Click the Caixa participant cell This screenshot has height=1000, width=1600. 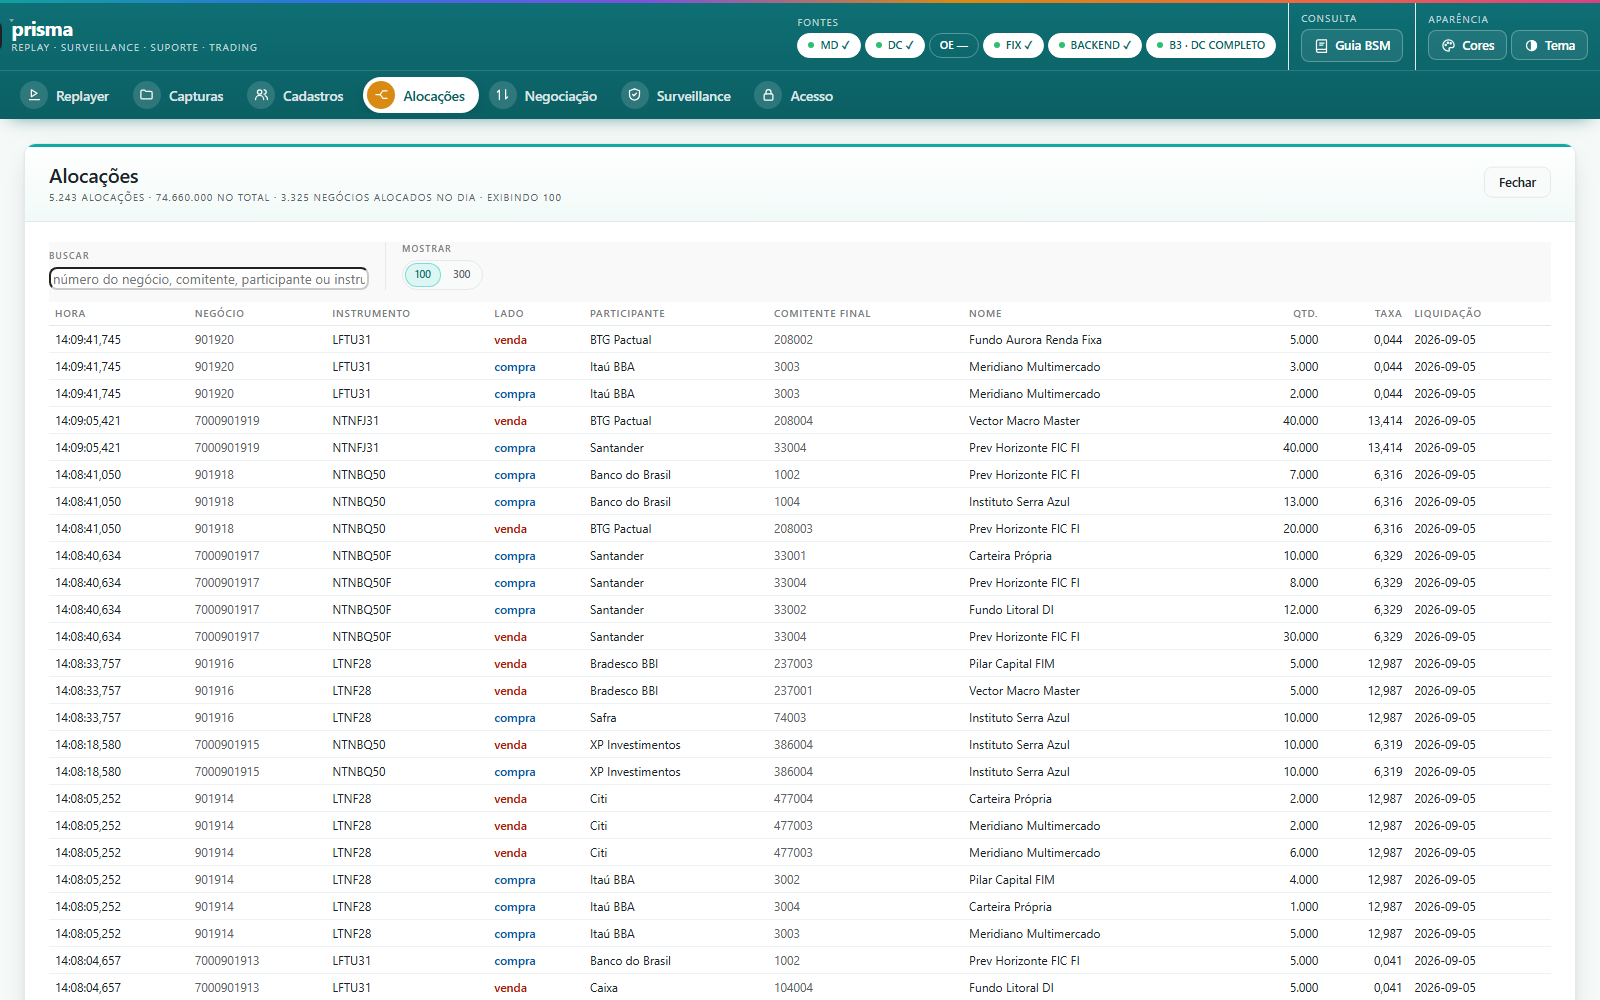[604, 988]
